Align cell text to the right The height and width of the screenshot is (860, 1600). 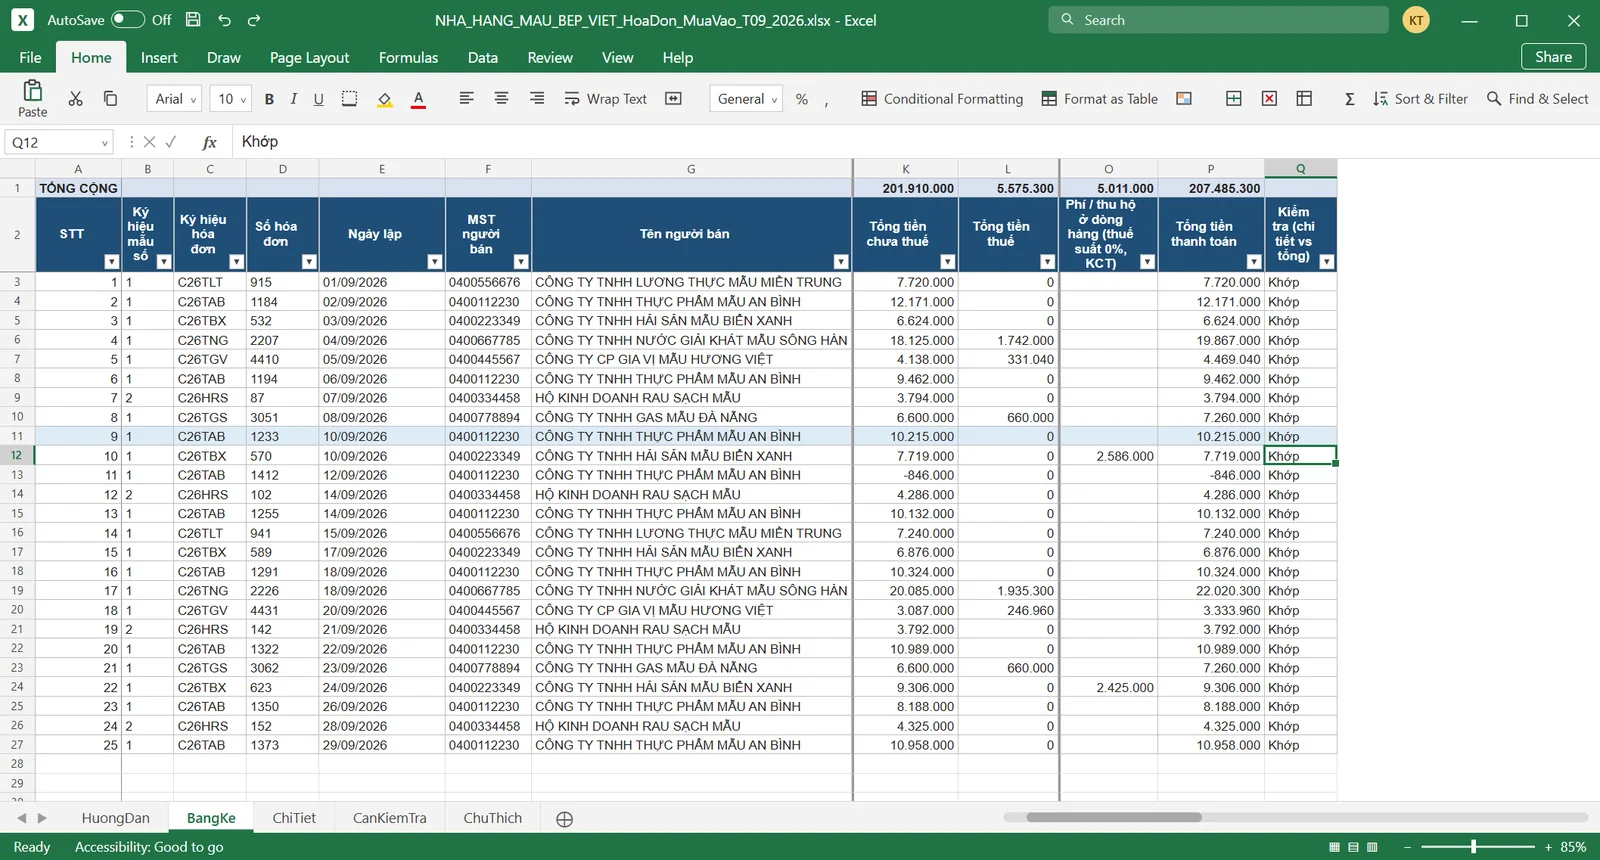pos(537,99)
